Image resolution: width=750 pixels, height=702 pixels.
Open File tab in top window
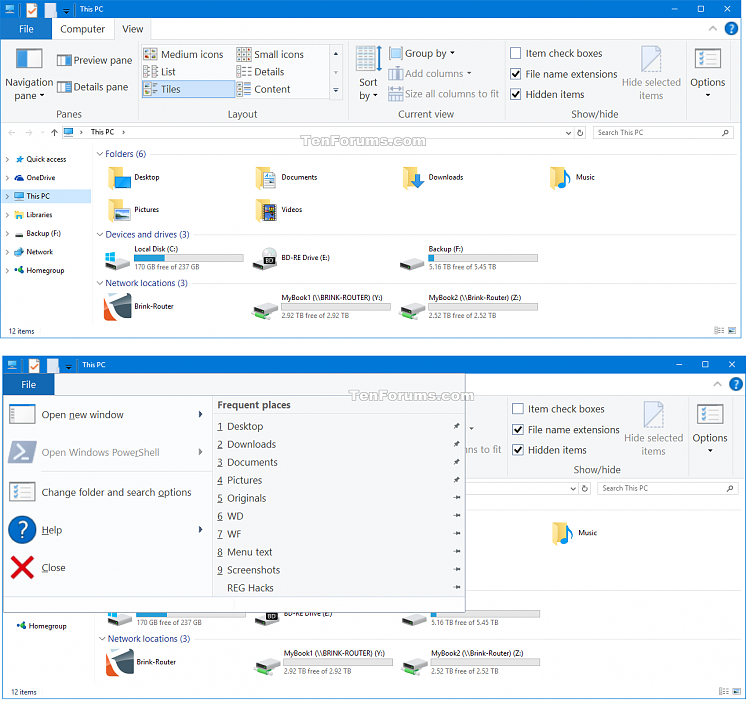click(x=26, y=29)
